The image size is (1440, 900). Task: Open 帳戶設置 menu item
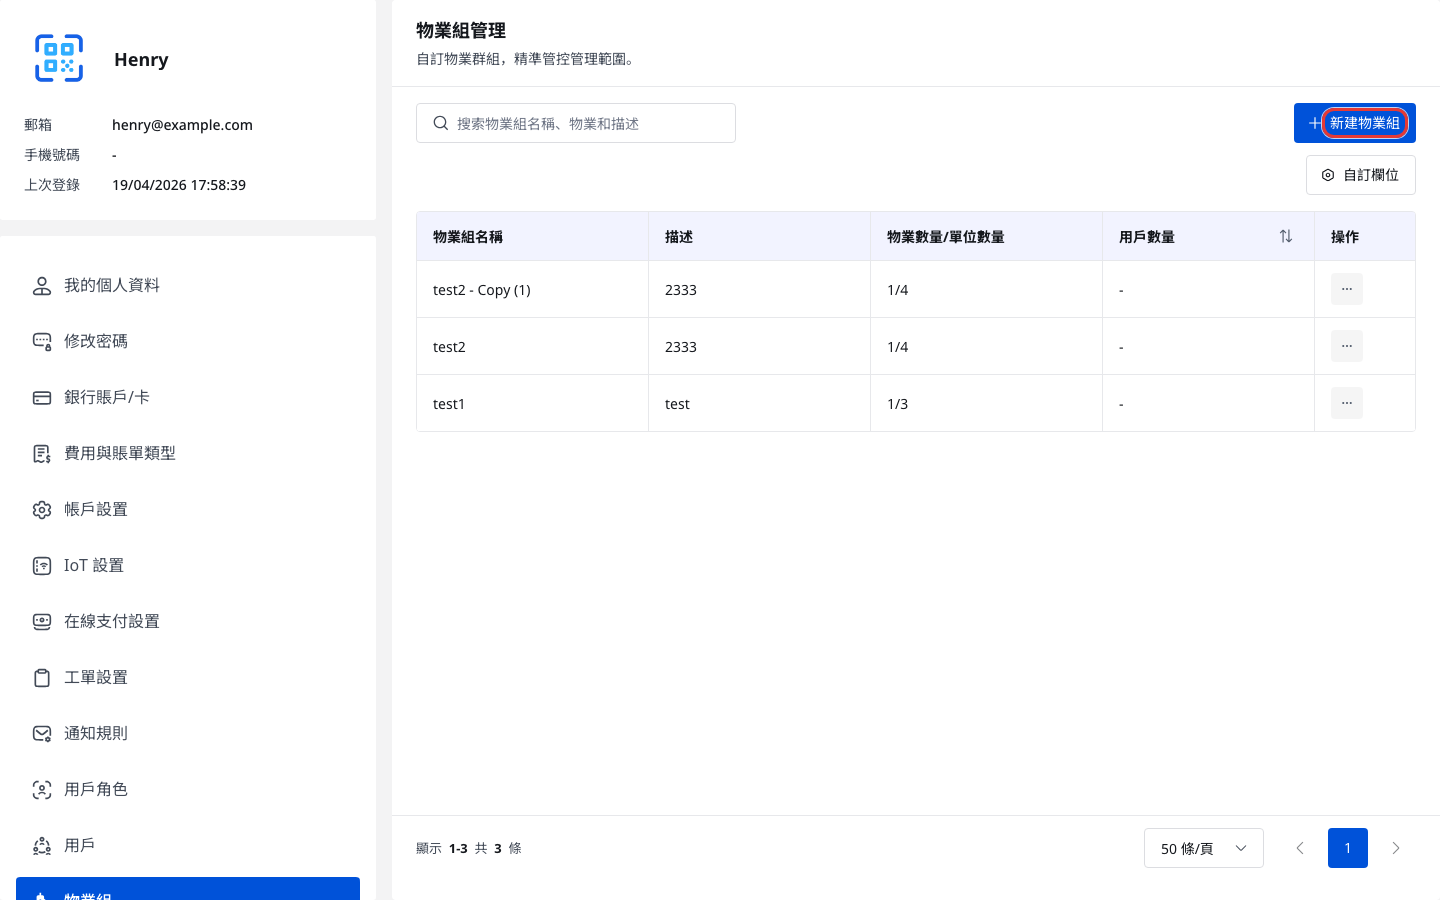coord(188,510)
